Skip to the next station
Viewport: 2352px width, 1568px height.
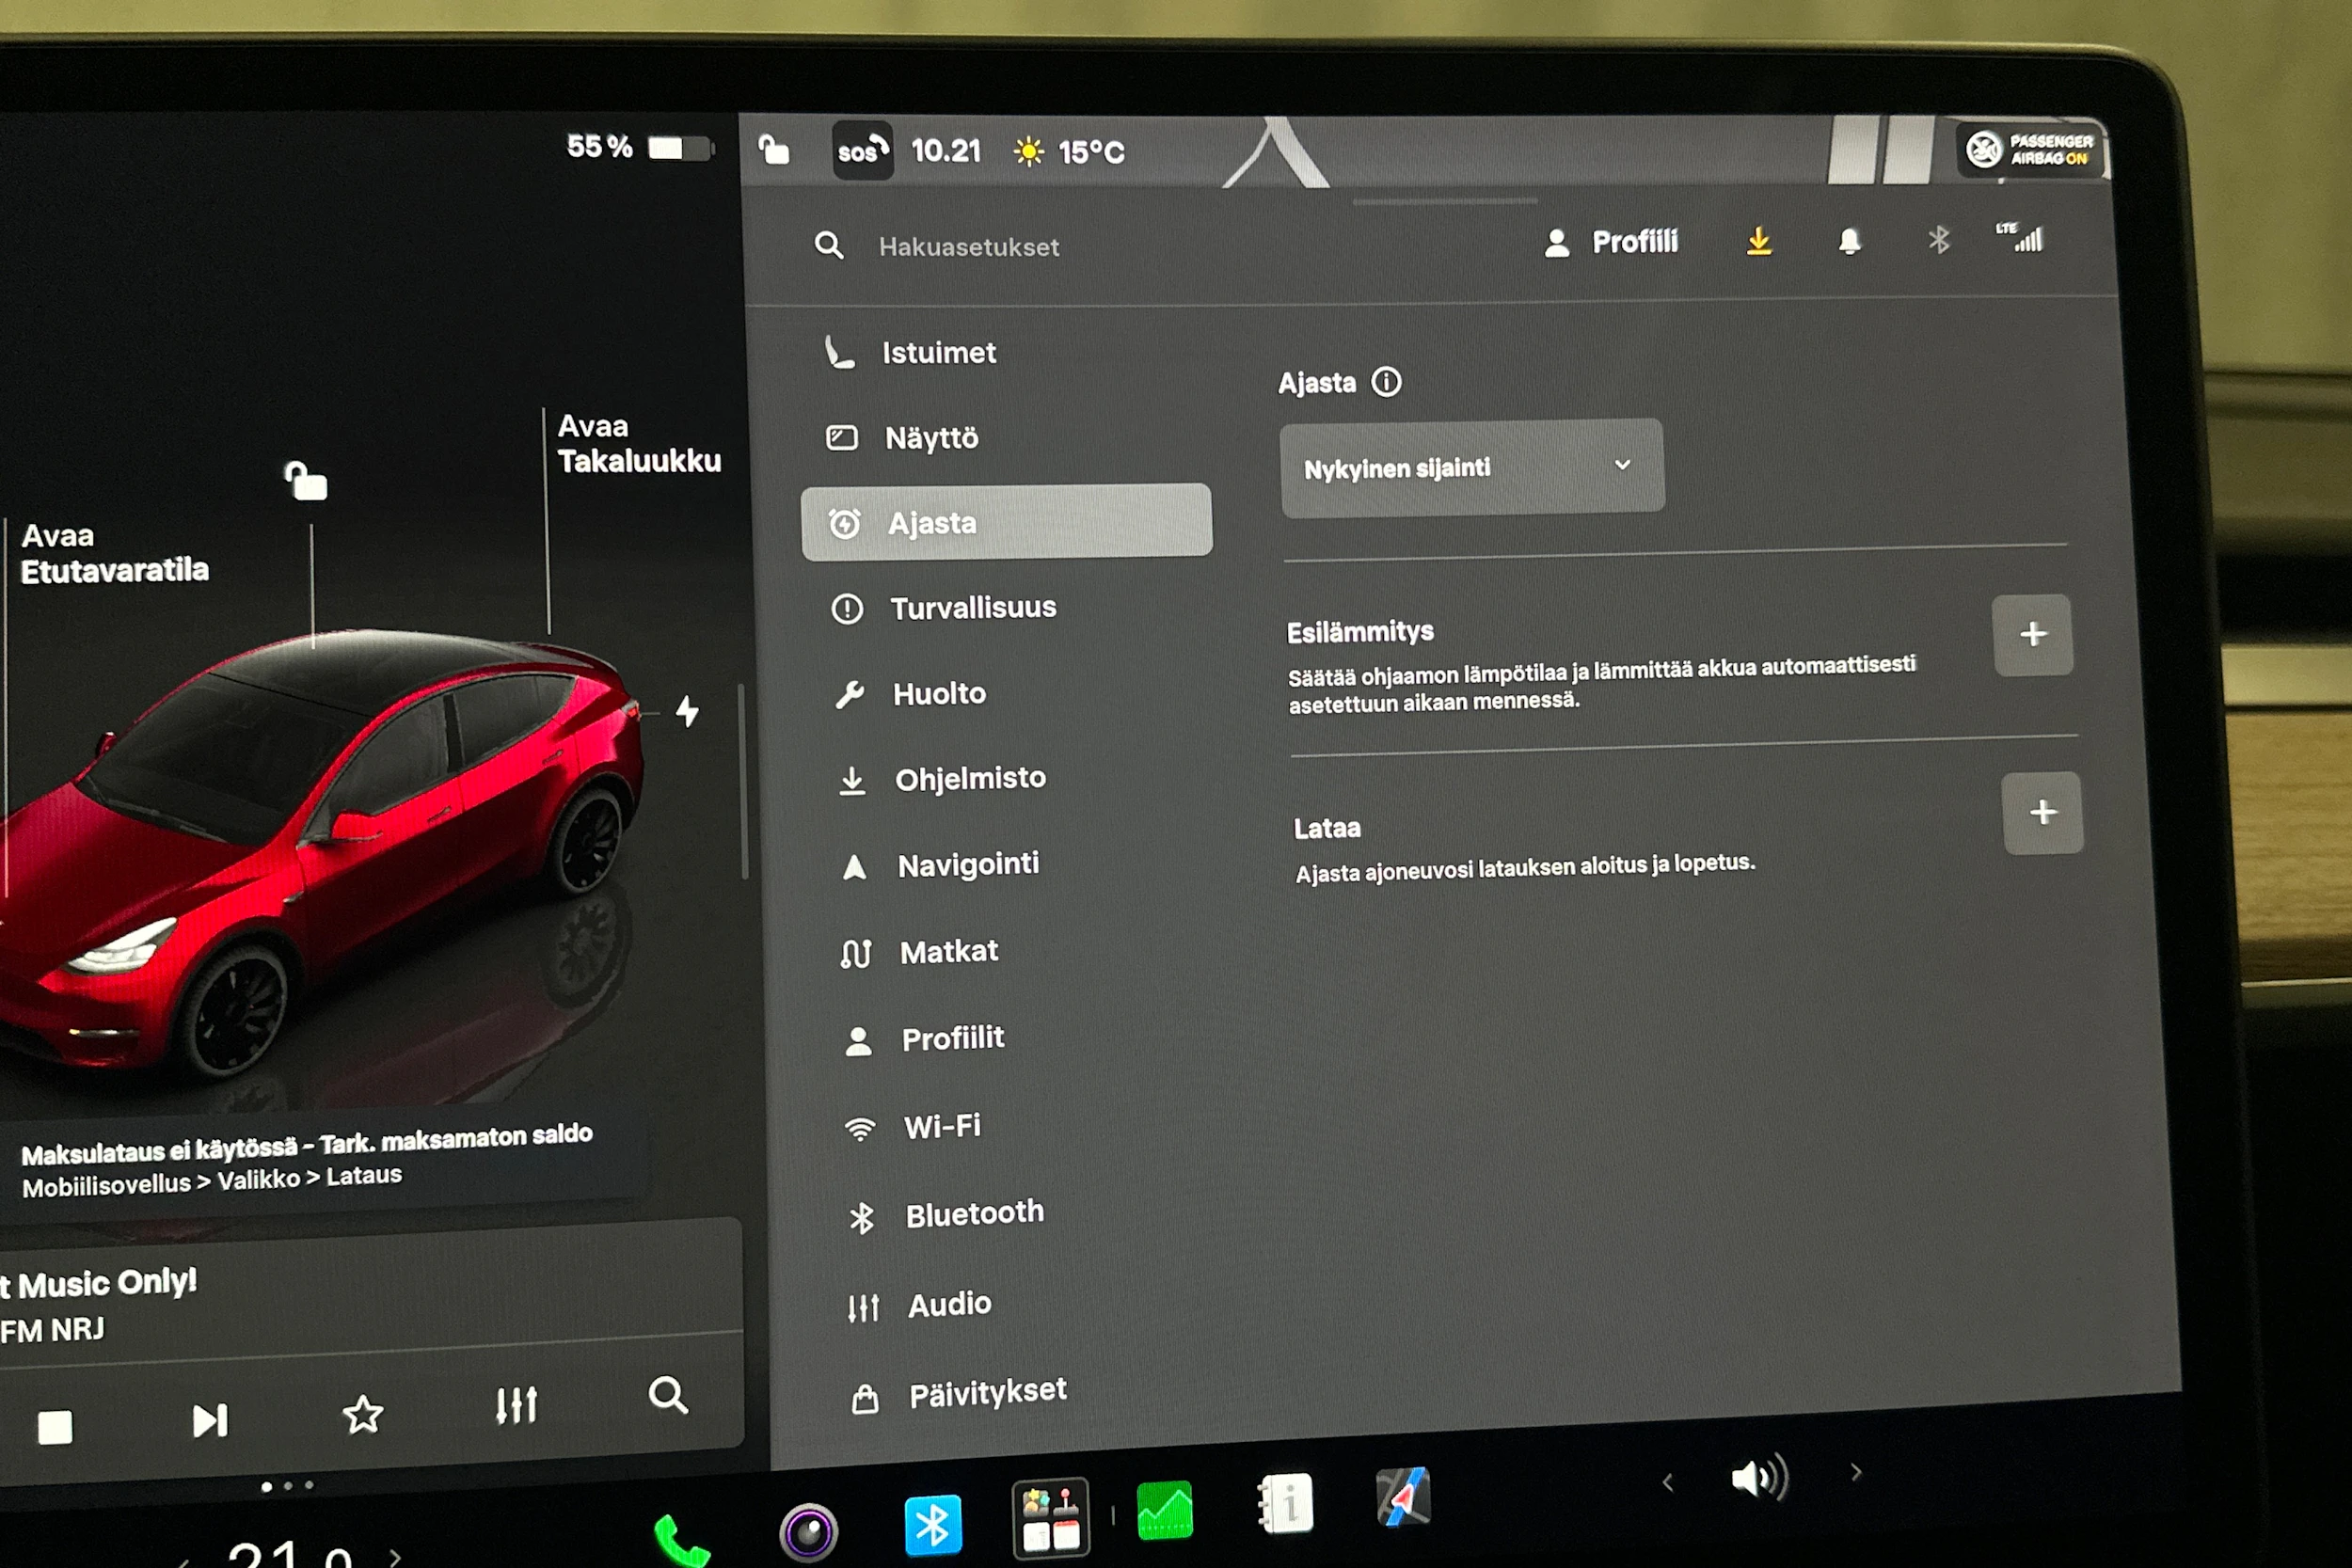(210, 1421)
